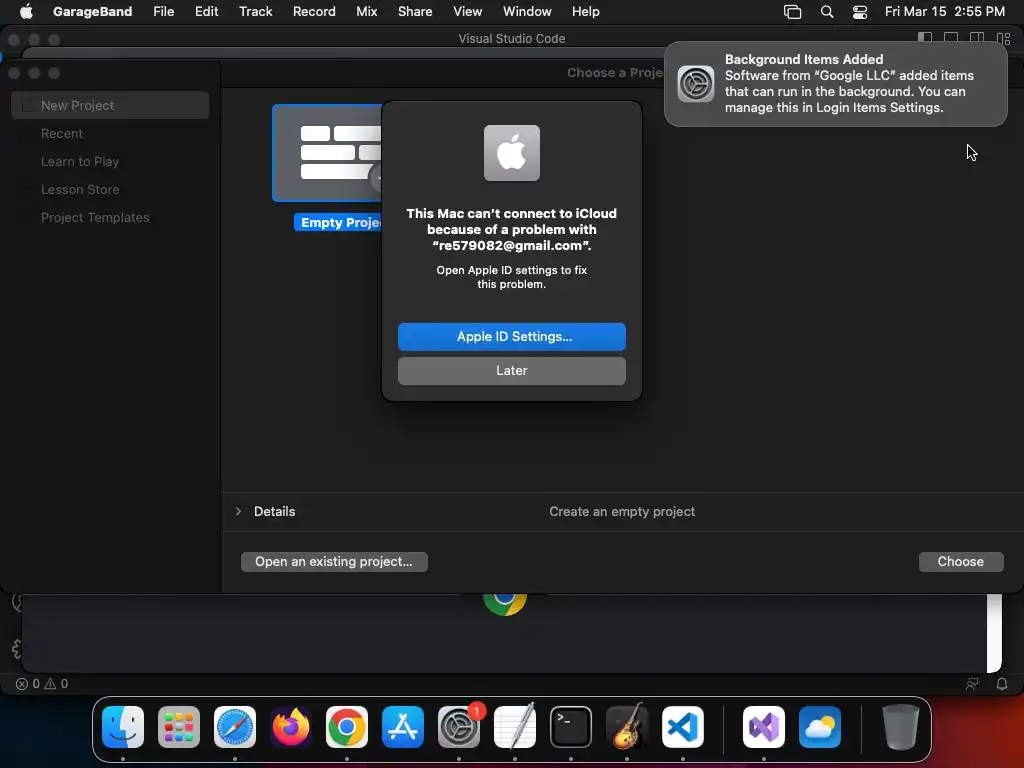This screenshot has height=768, width=1024.
Task: Toggle VS Code primary sidebar layout icon
Action: pyautogui.click(x=925, y=39)
